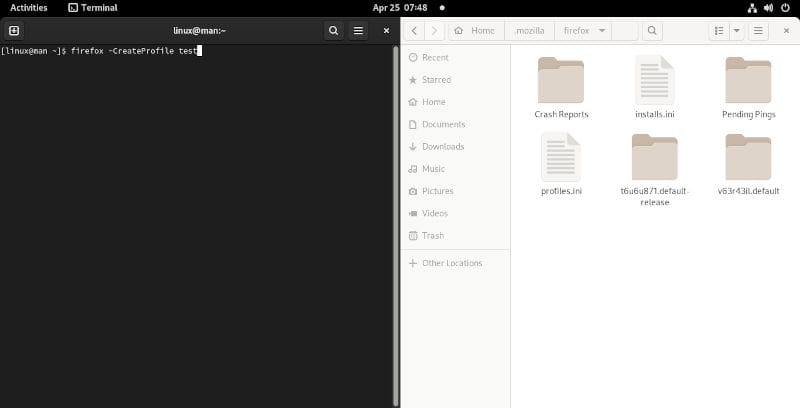Open the firefox path dropdown arrow

click(602, 31)
